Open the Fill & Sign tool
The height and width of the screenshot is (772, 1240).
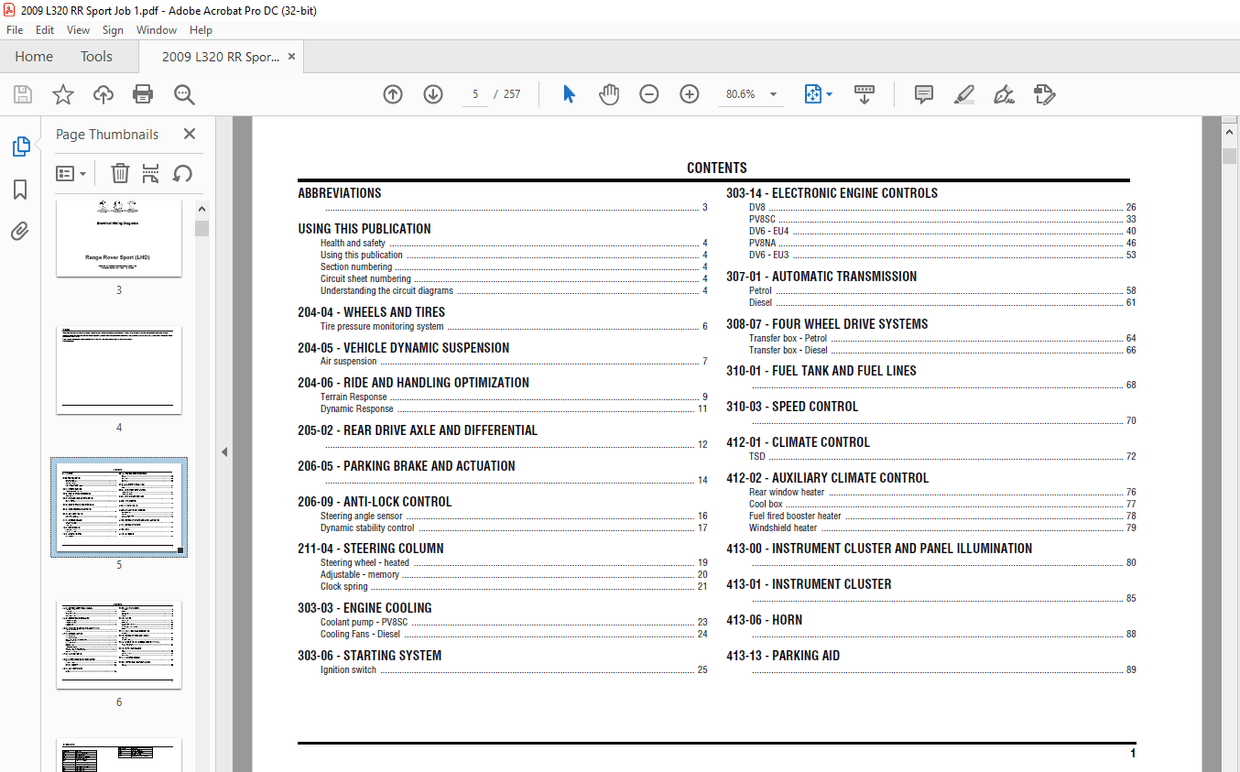1044,93
